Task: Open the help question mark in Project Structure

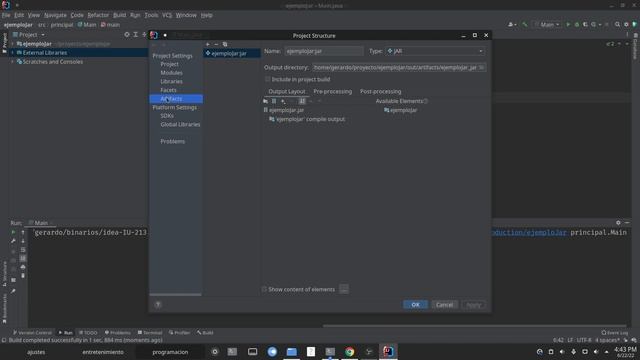Action: click(158, 304)
